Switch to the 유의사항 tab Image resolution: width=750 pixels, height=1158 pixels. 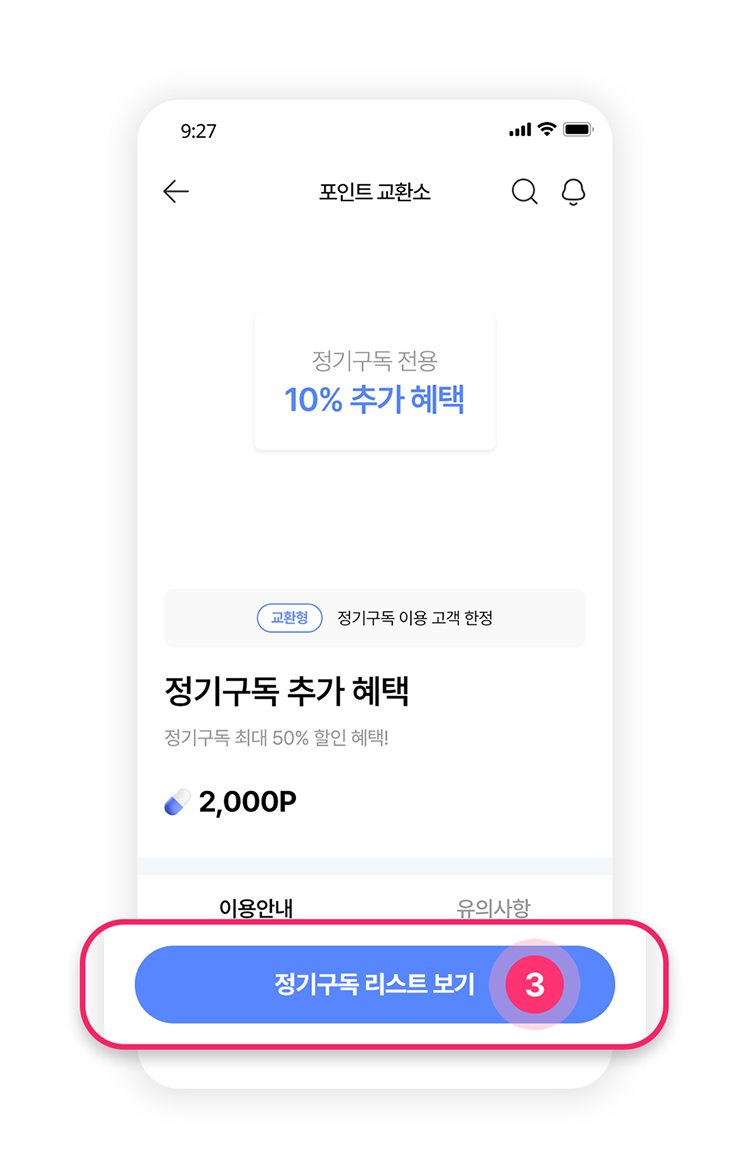point(493,907)
